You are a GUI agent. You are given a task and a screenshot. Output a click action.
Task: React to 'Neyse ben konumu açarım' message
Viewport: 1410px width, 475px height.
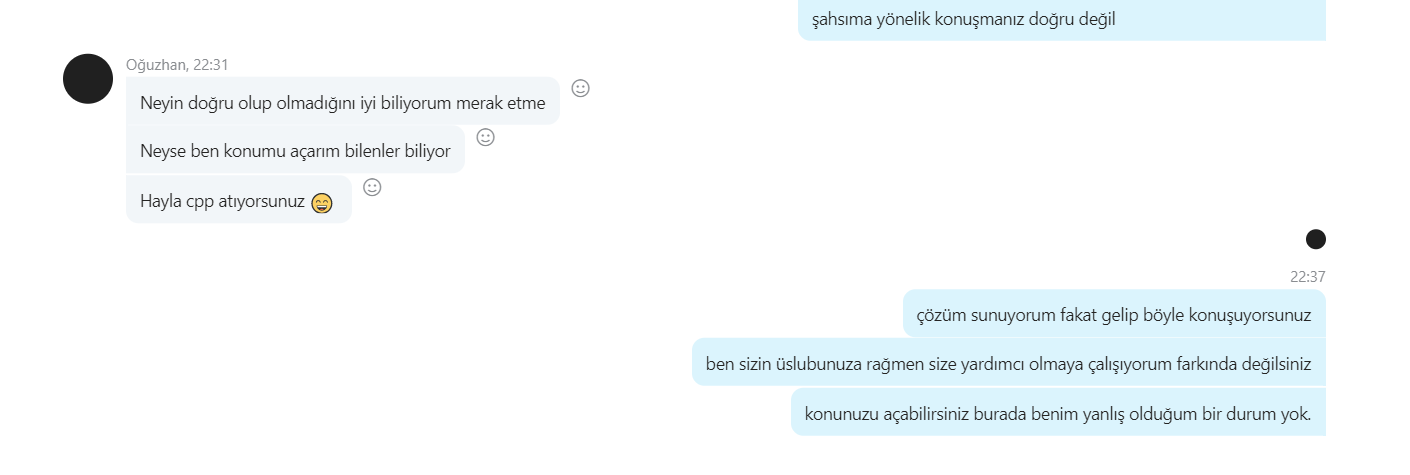coord(486,137)
